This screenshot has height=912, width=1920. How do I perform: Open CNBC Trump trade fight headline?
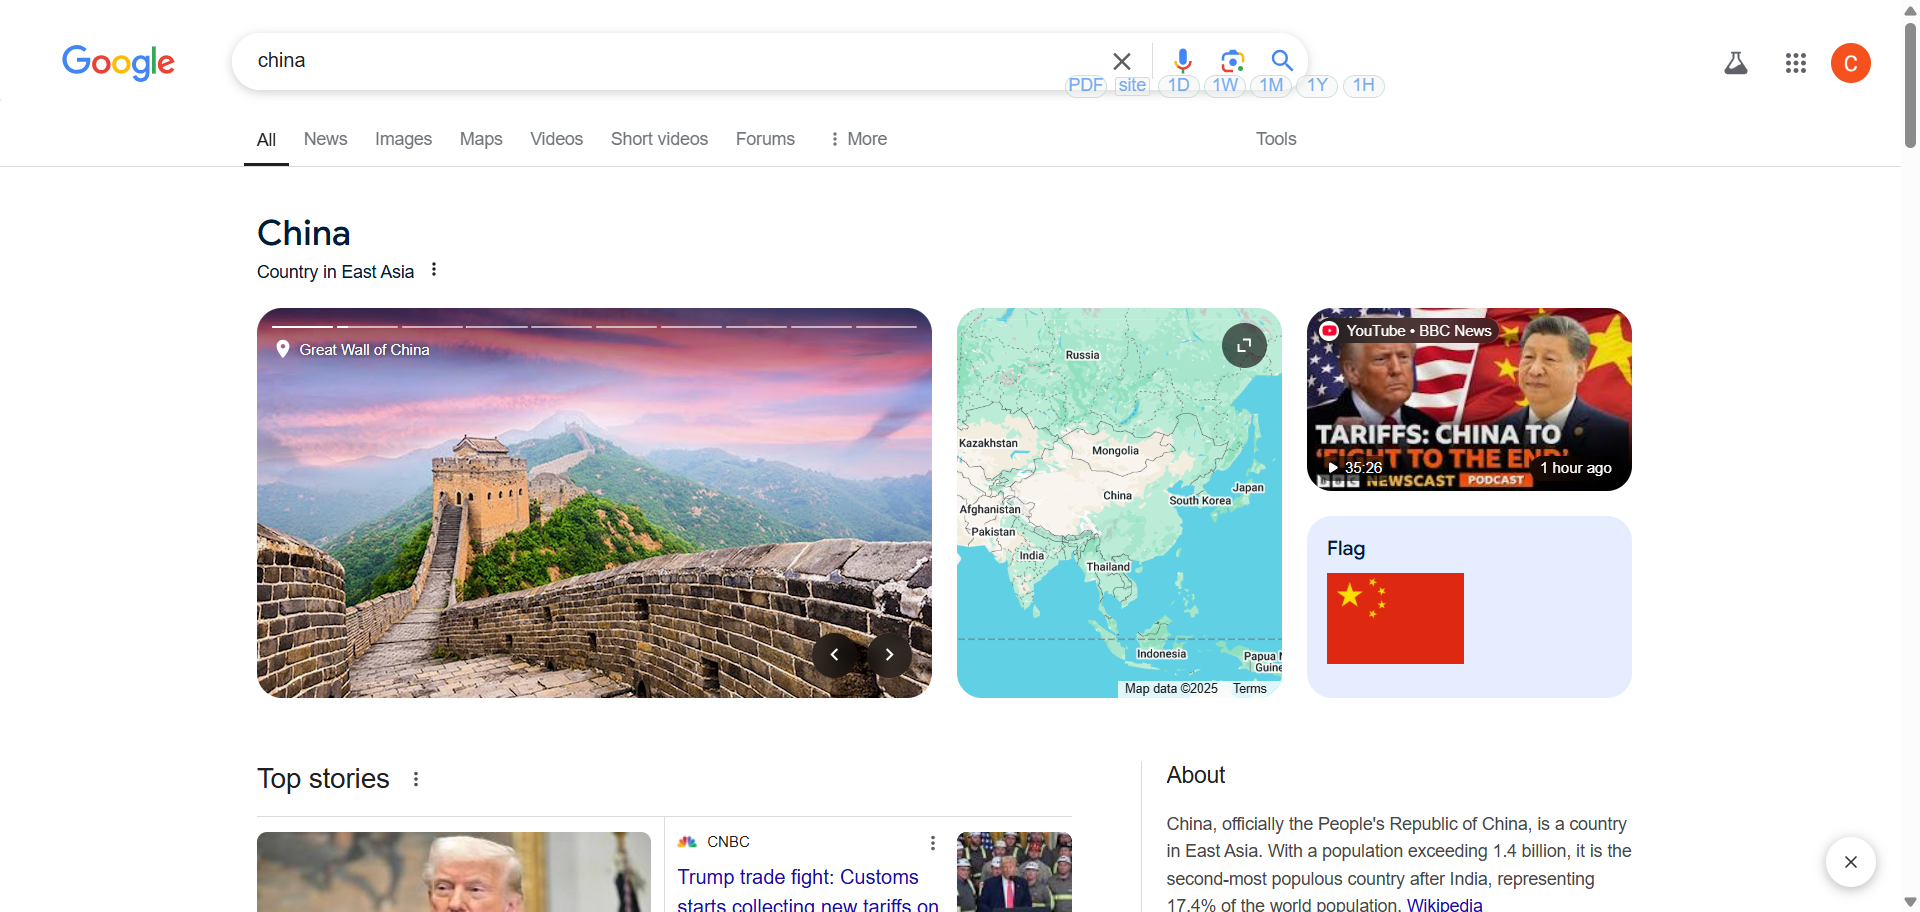point(807,890)
